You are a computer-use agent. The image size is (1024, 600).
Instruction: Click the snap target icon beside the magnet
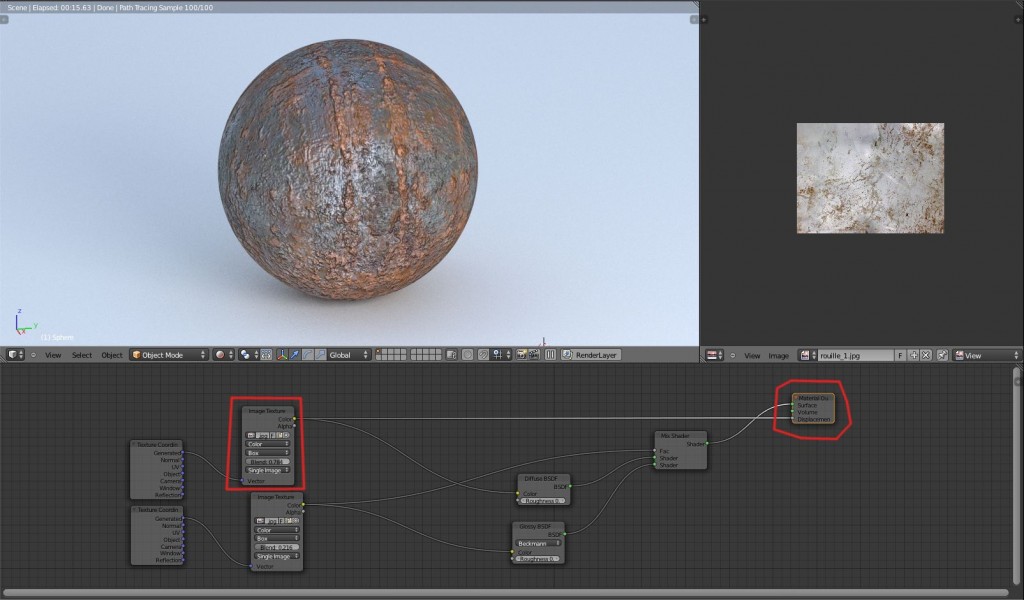click(x=498, y=355)
